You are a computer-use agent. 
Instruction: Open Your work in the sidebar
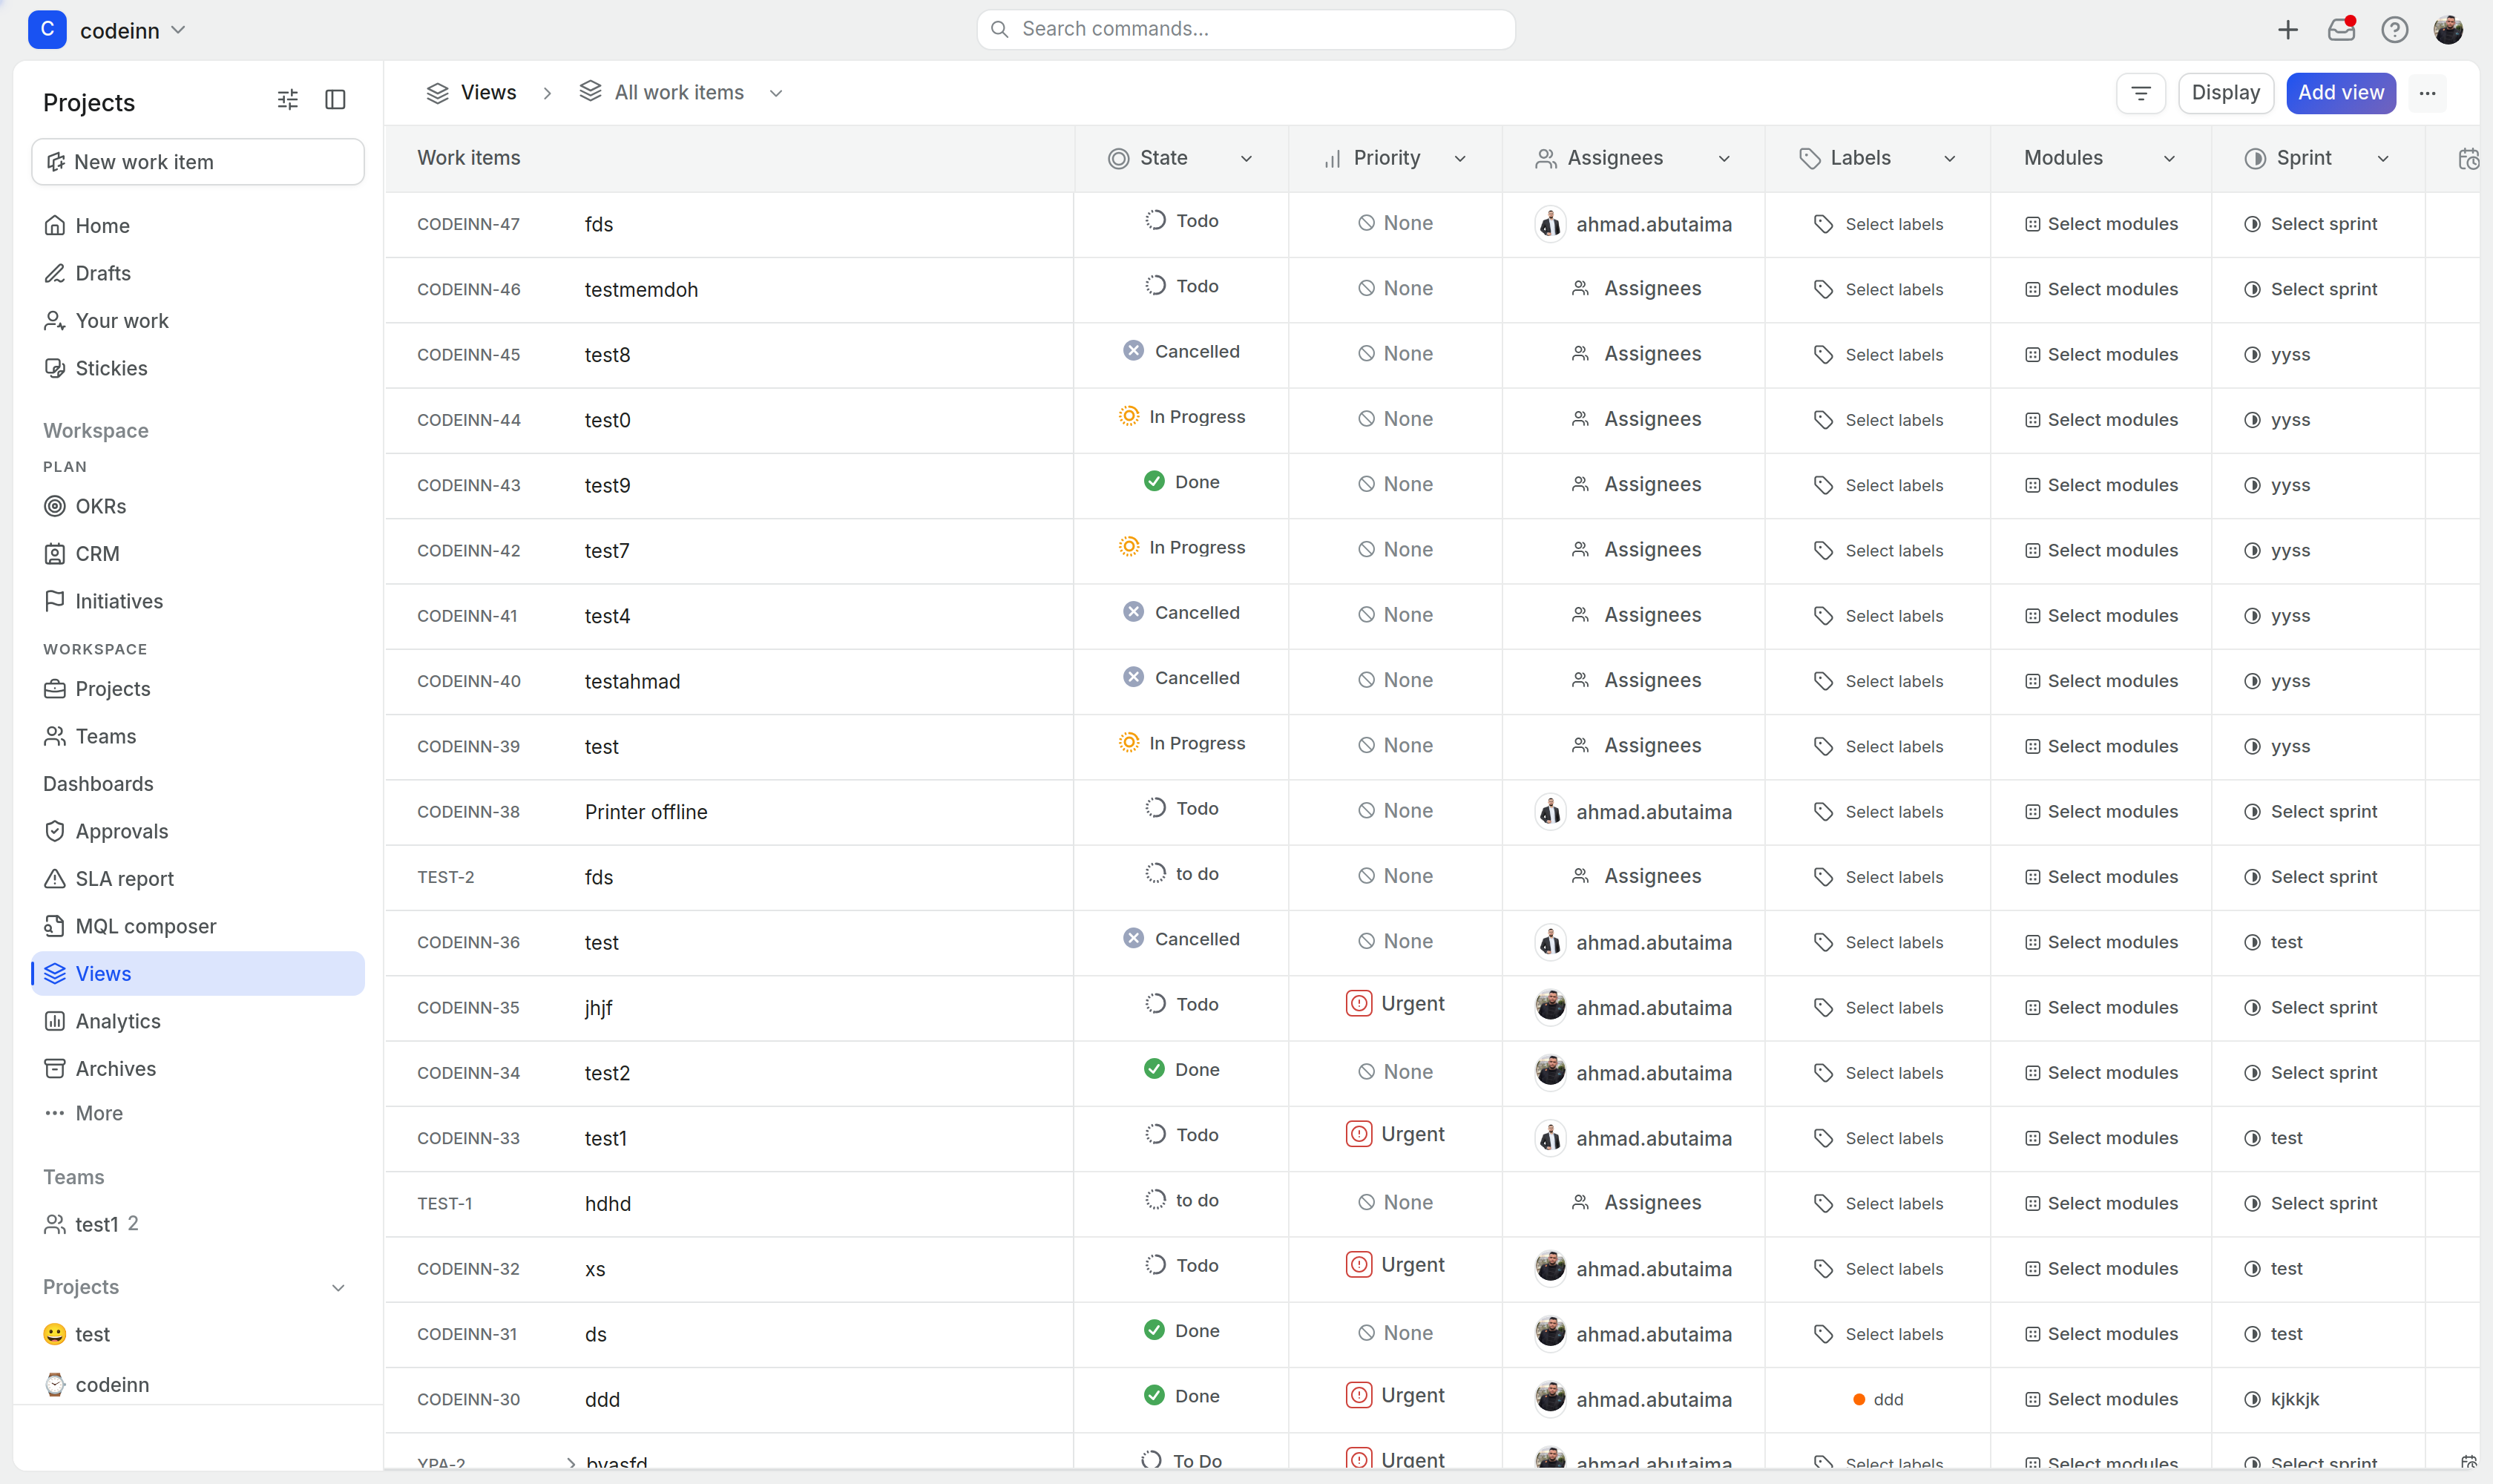198,321
